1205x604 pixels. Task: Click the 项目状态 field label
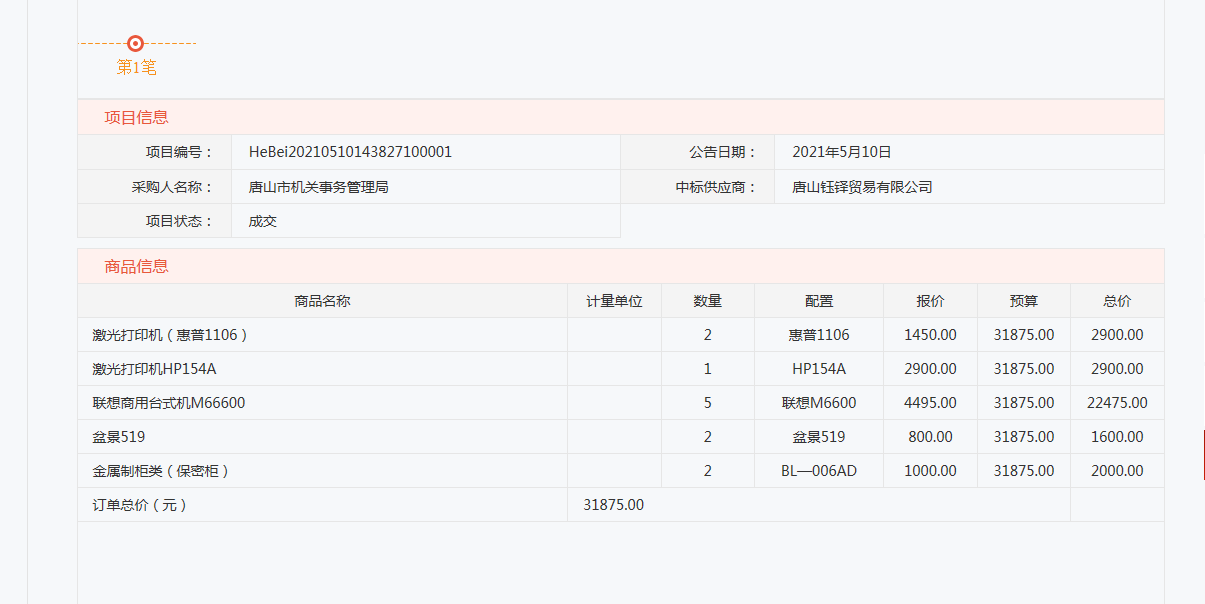click(x=180, y=221)
